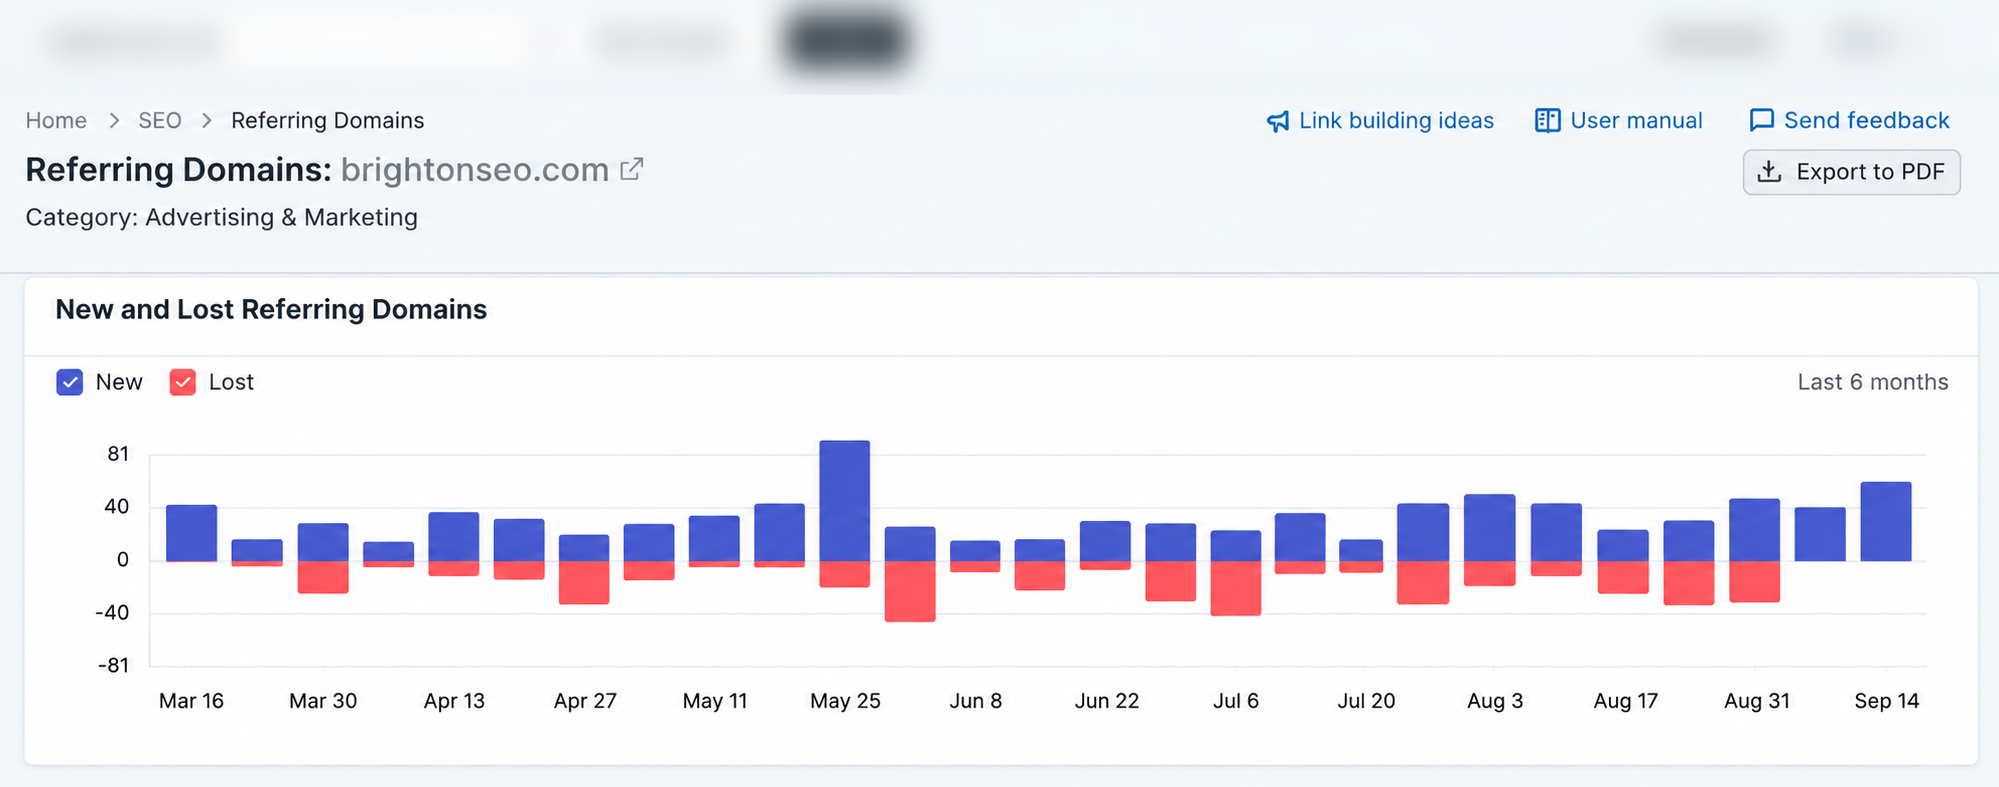This screenshot has width=1999, height=787.
Task: Open the Home breadcrumb link
Action: [56, 121]
